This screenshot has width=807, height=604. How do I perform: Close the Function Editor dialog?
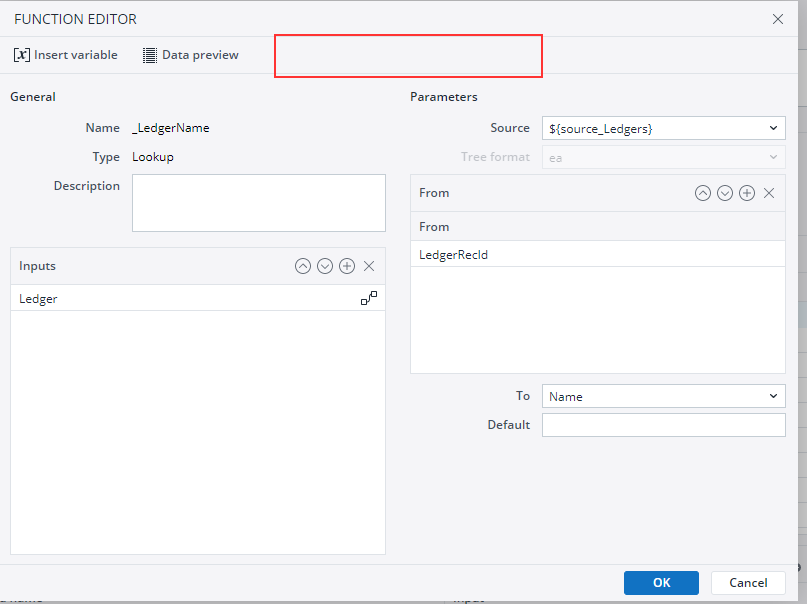coord(778,19)
